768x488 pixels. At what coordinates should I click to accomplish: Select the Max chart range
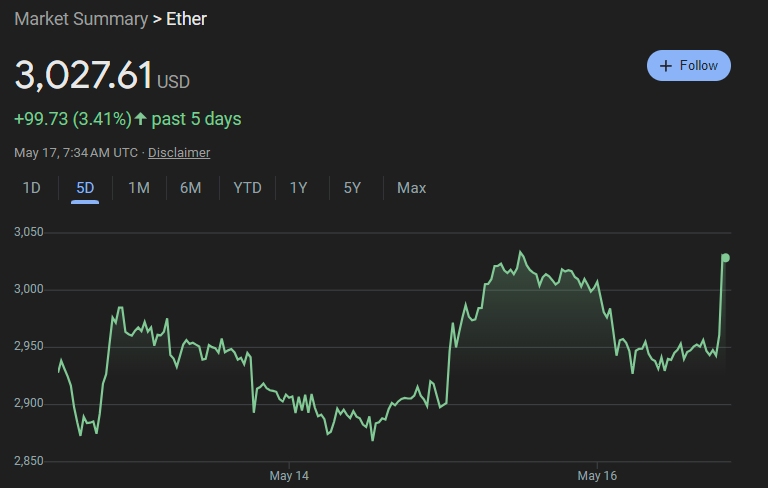tap(411, 188)
